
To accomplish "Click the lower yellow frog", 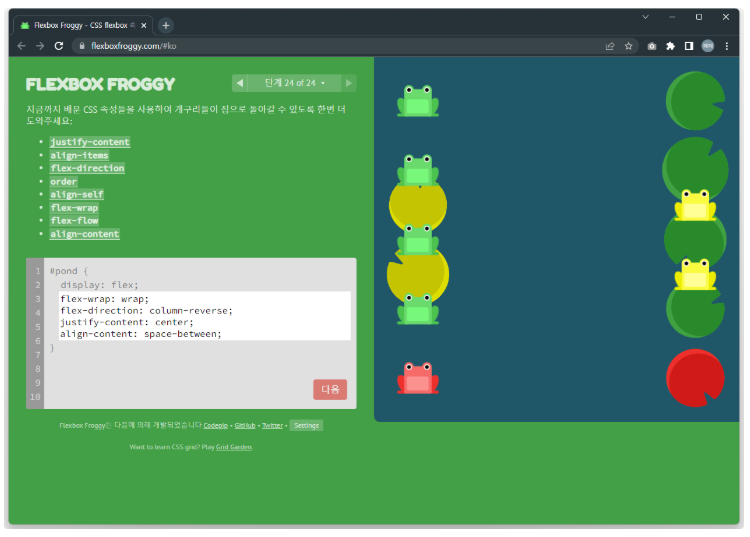I will click(695, 274).
